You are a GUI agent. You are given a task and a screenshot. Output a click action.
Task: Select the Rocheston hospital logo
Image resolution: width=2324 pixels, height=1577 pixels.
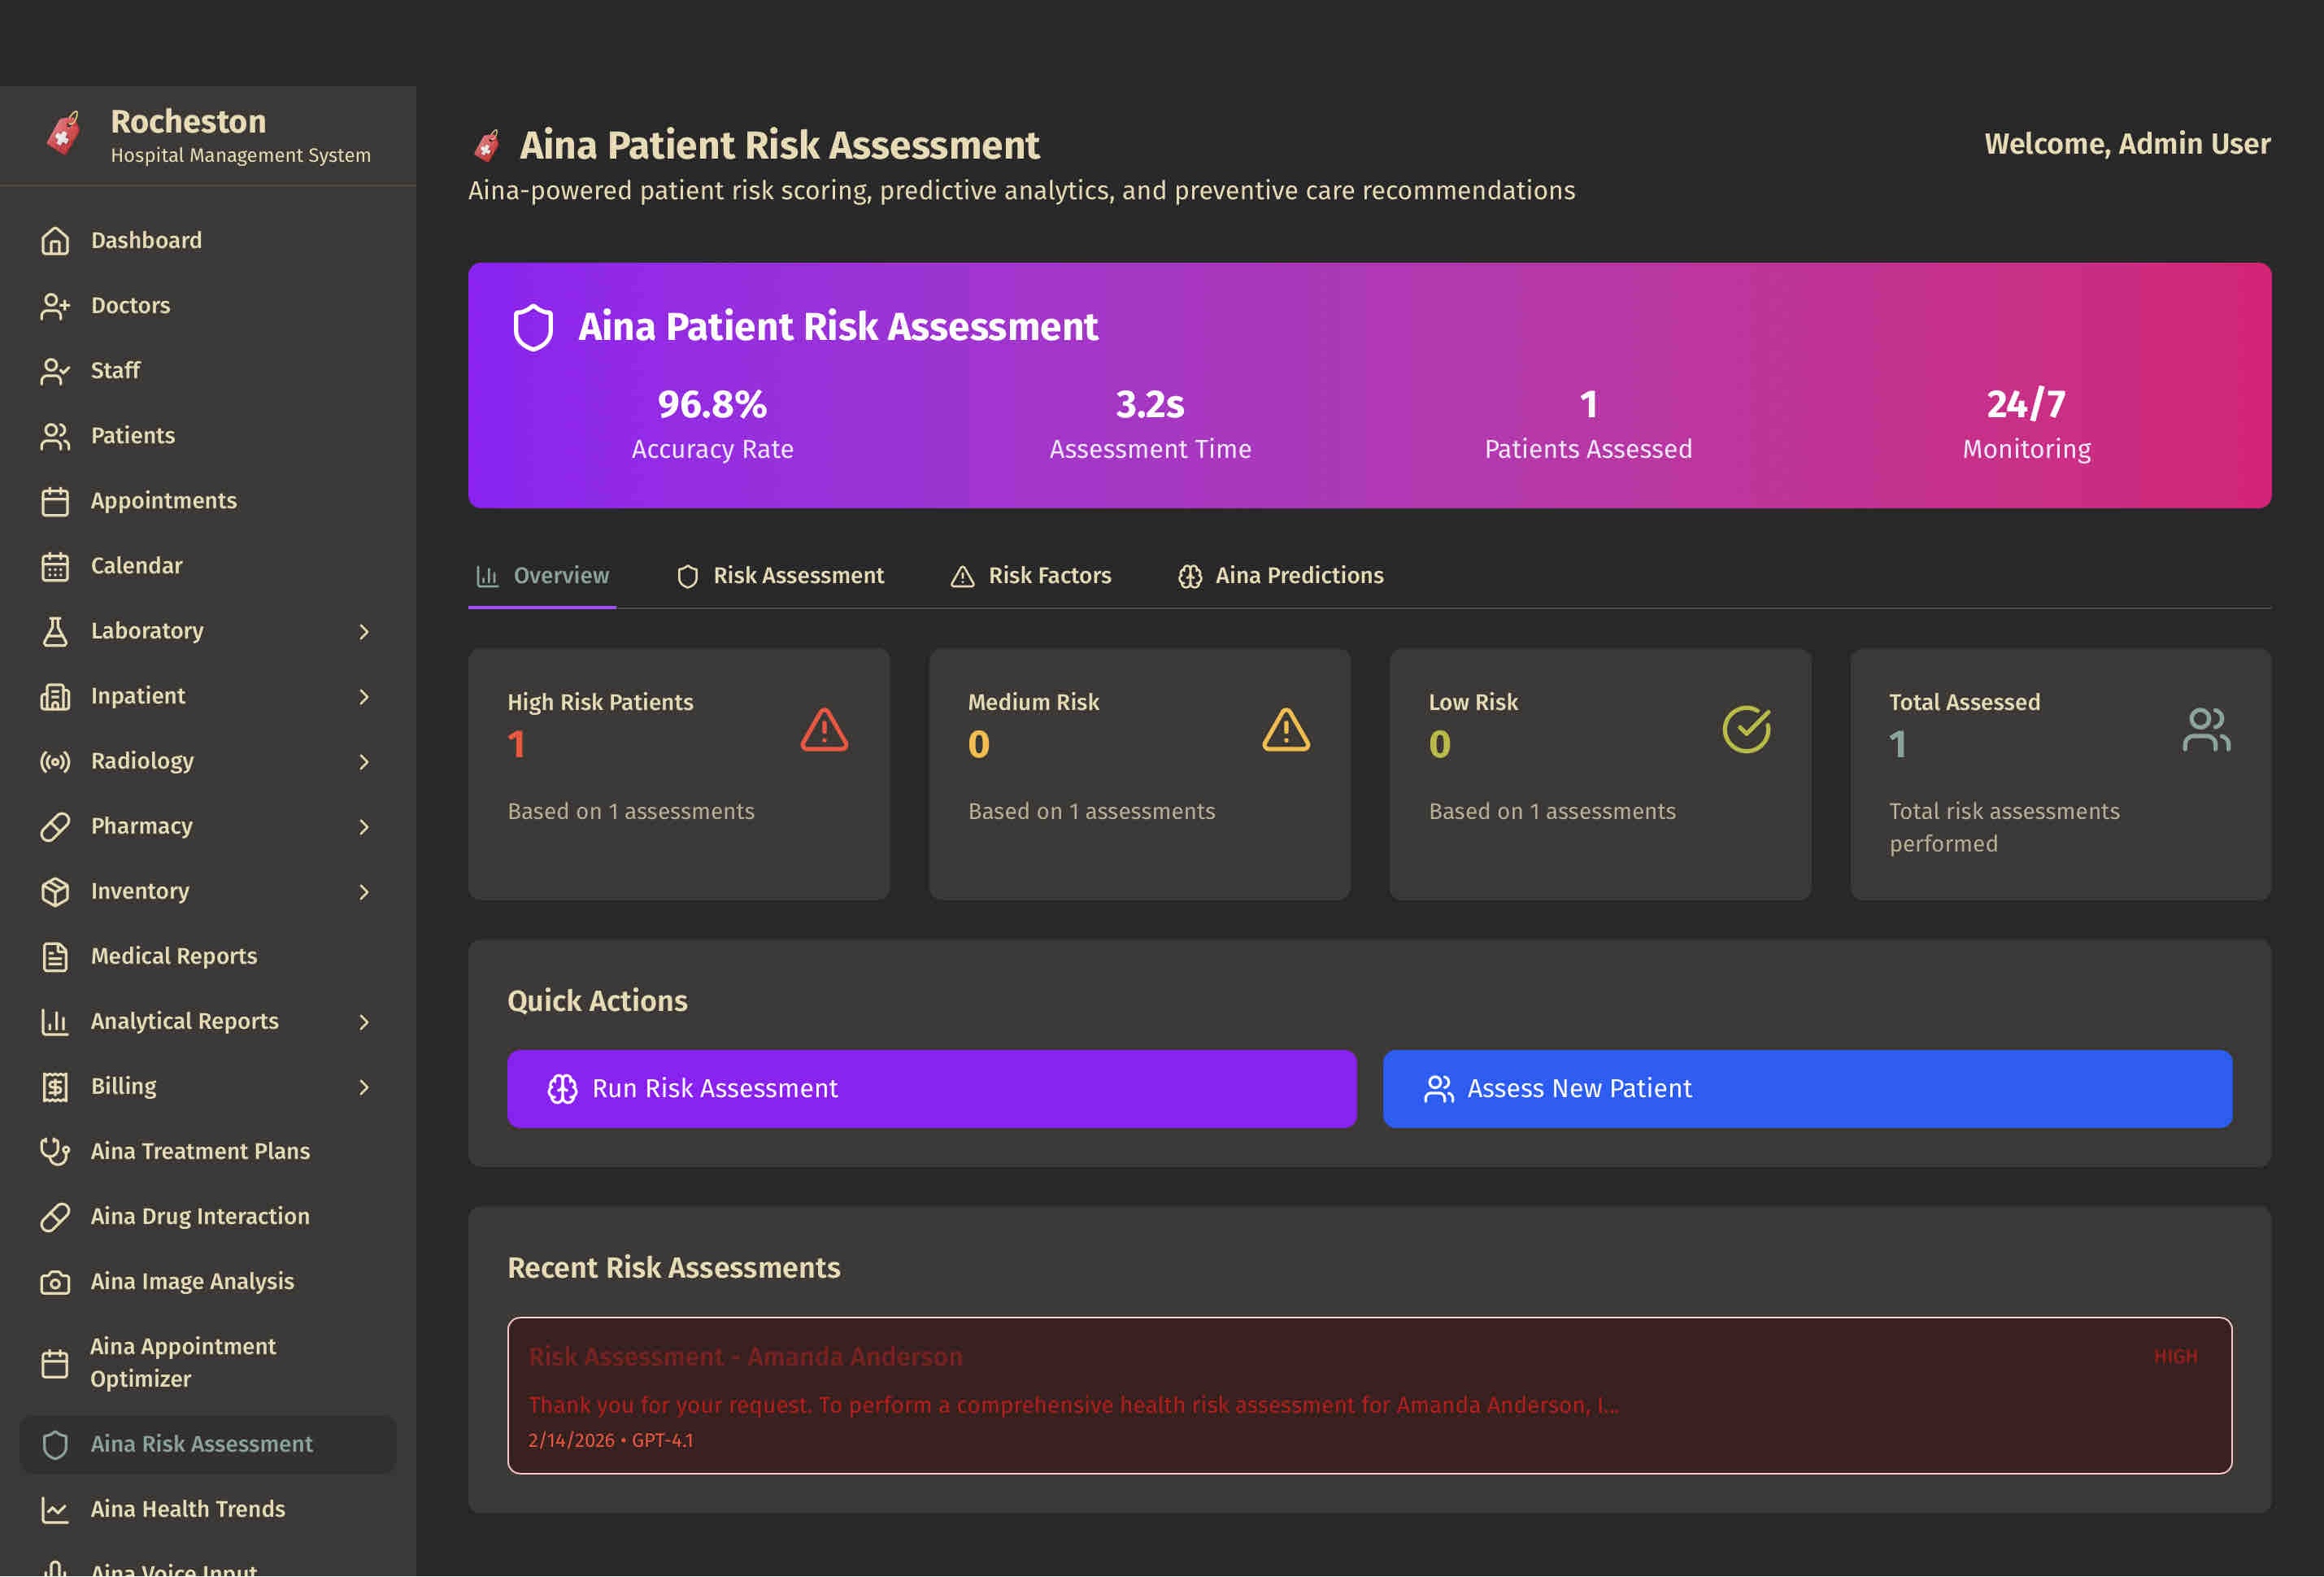click(62, 133)
